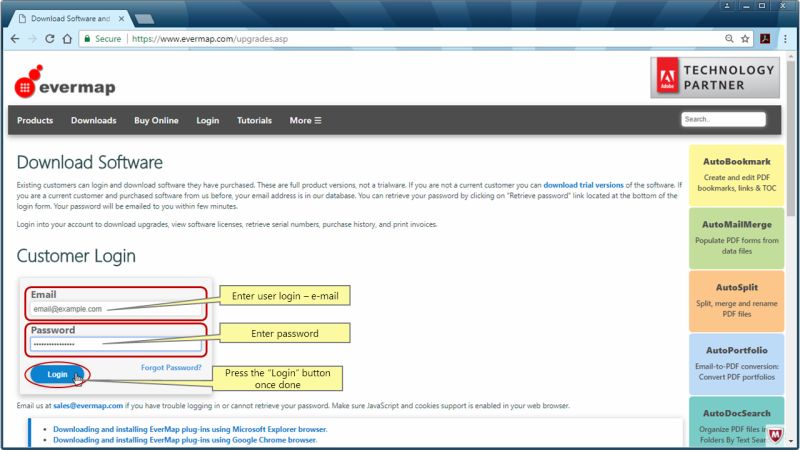
Task: Click the Secure padlock icon
Action: point(87,39)
